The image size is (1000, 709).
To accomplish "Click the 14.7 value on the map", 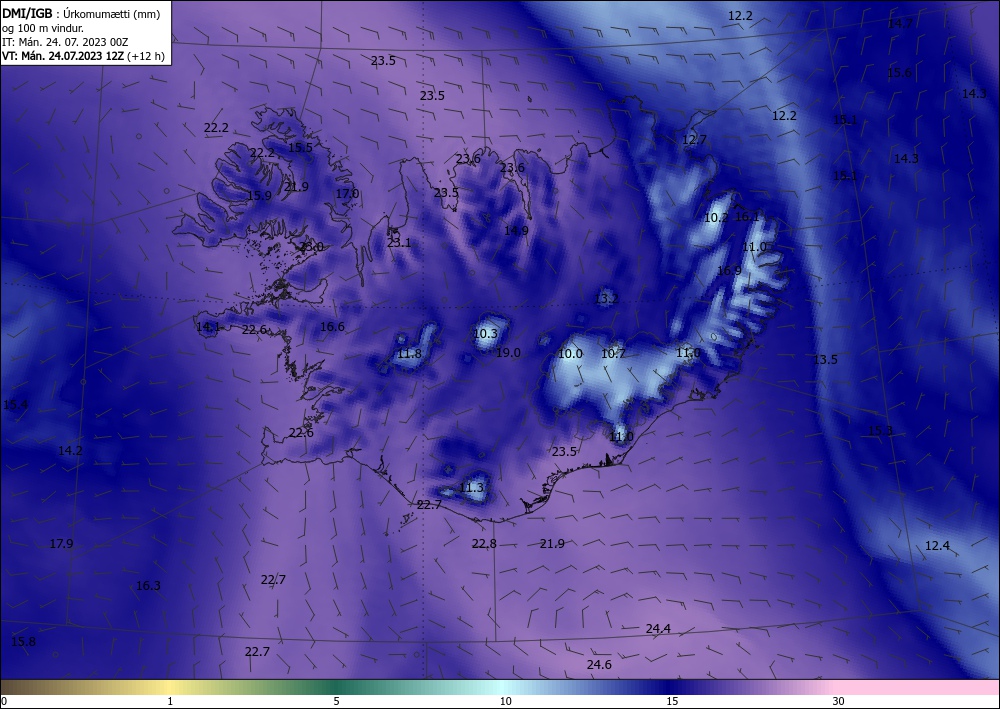I will point(900,24).
